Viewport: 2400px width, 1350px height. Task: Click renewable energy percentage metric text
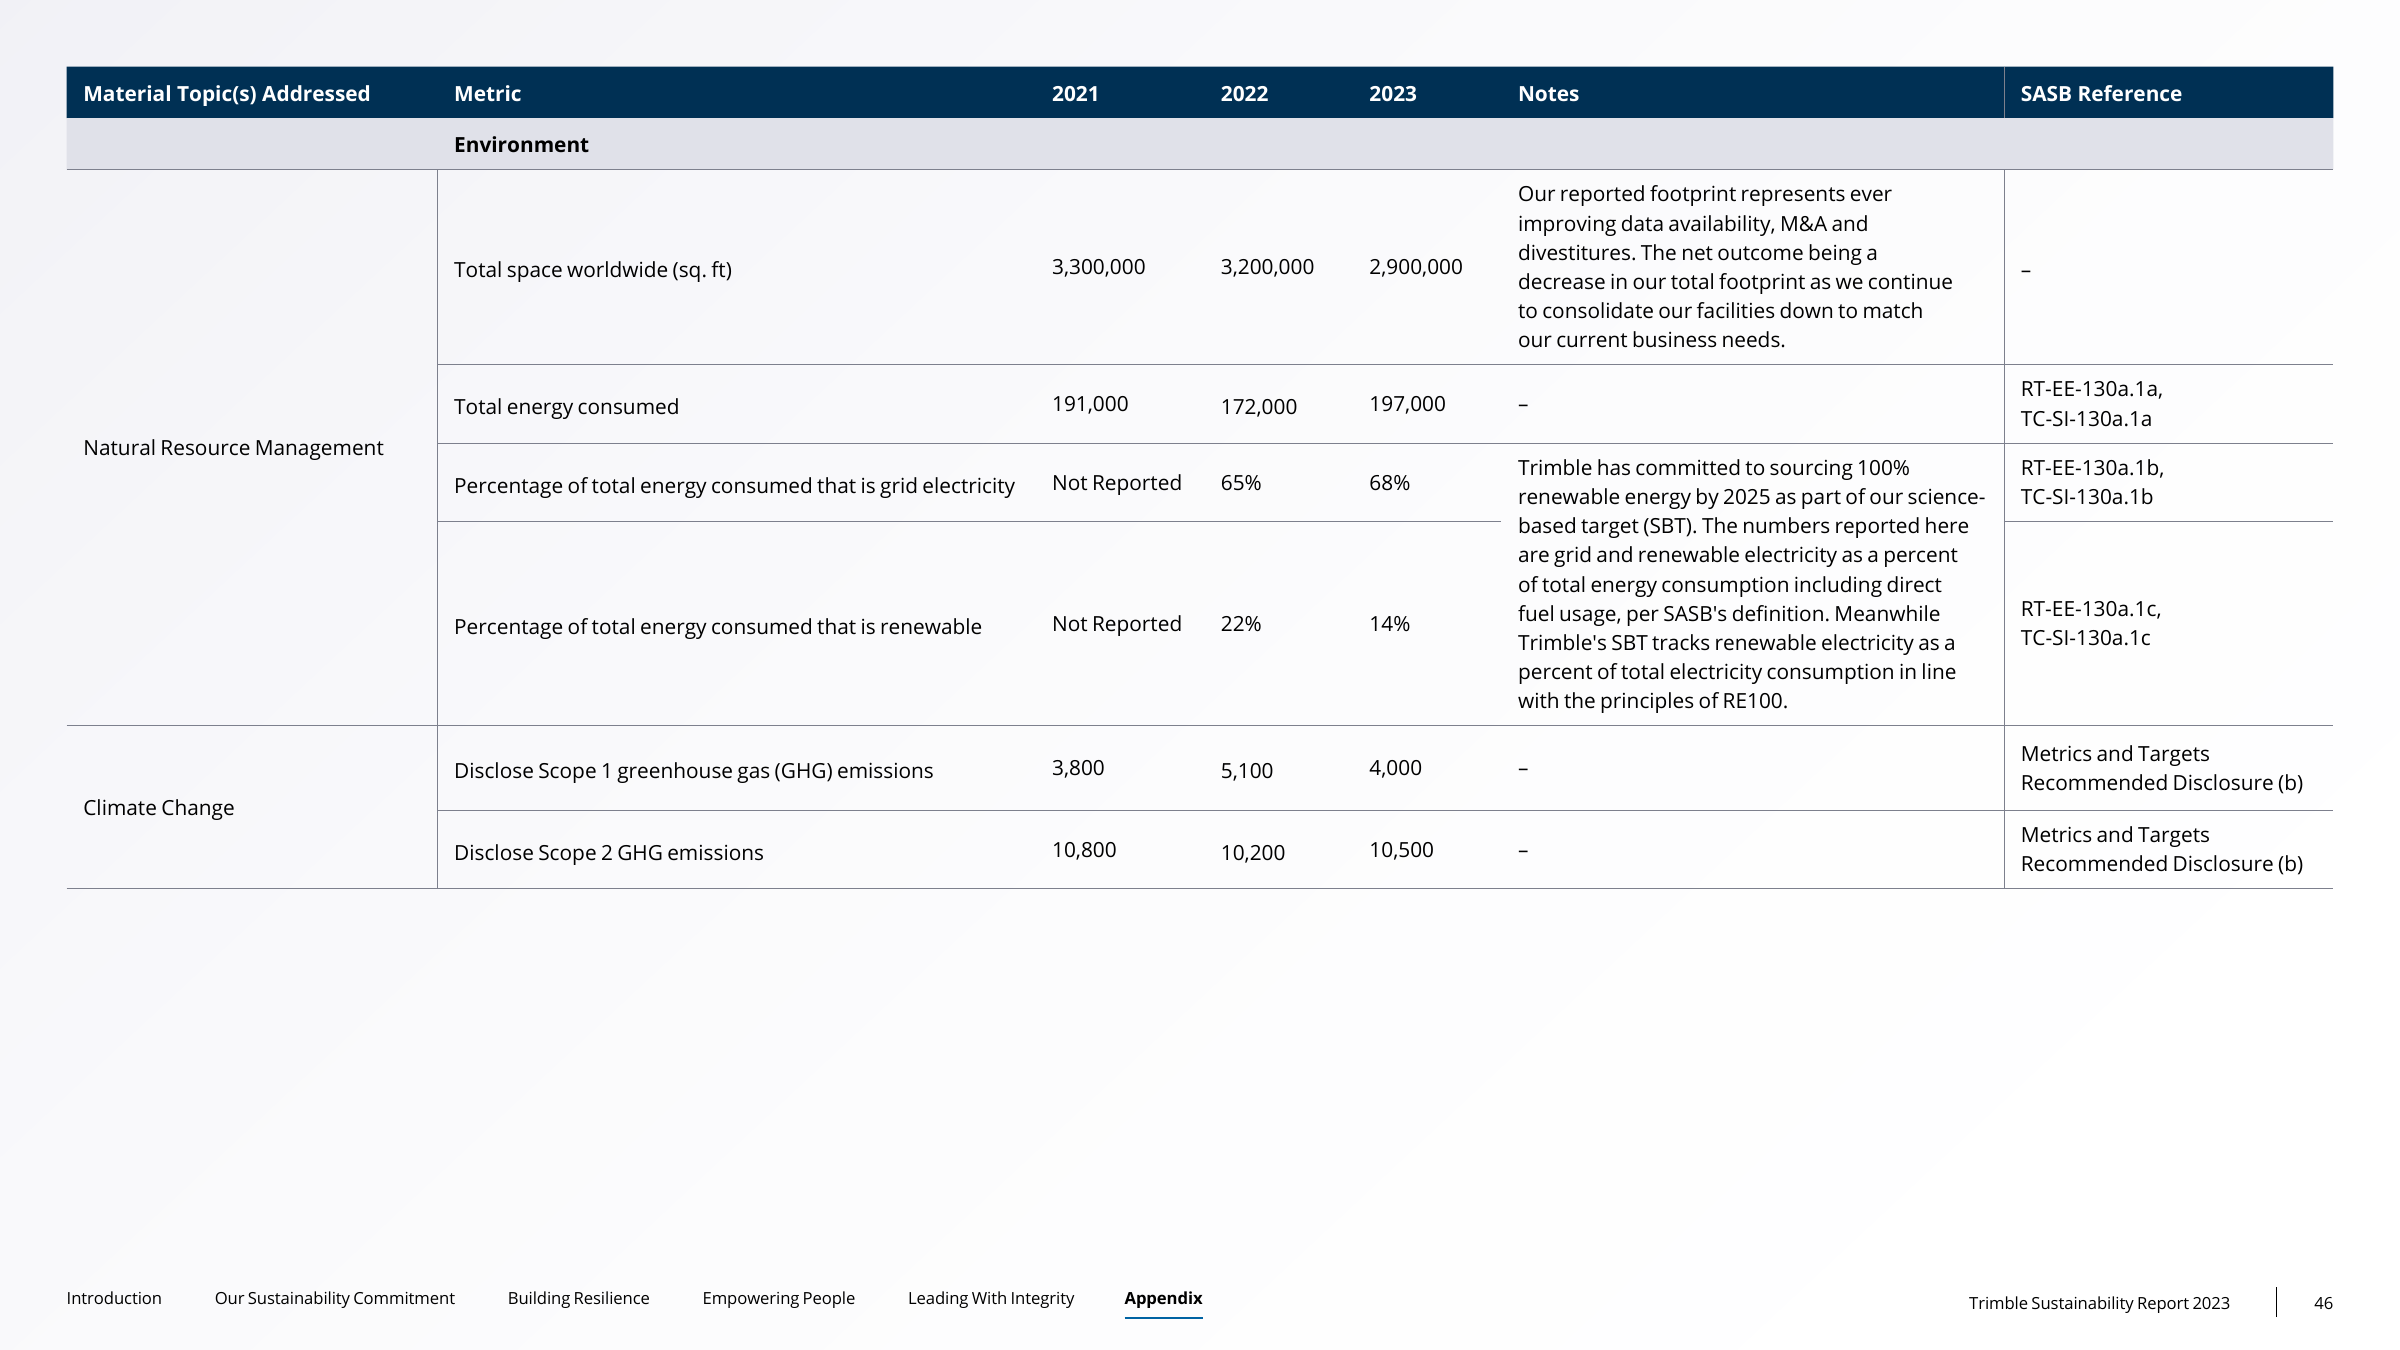[x=717, y=627]
